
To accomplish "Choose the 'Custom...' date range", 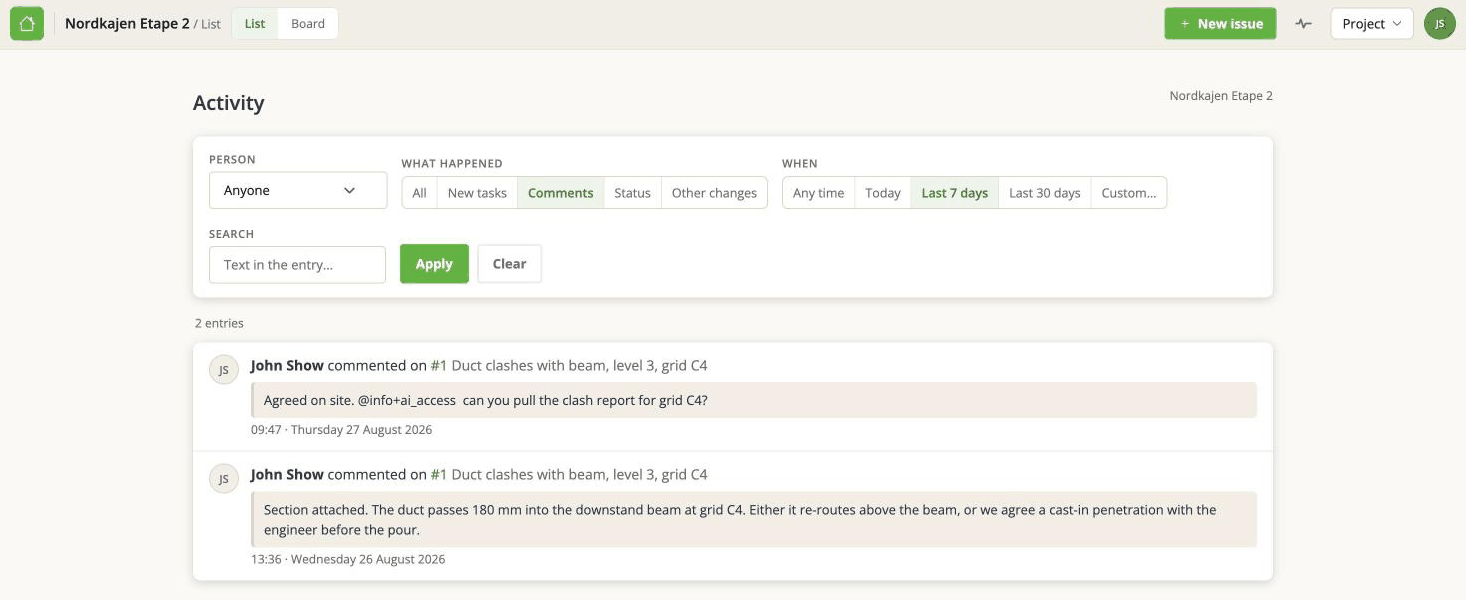I will tap(1128, 193).
